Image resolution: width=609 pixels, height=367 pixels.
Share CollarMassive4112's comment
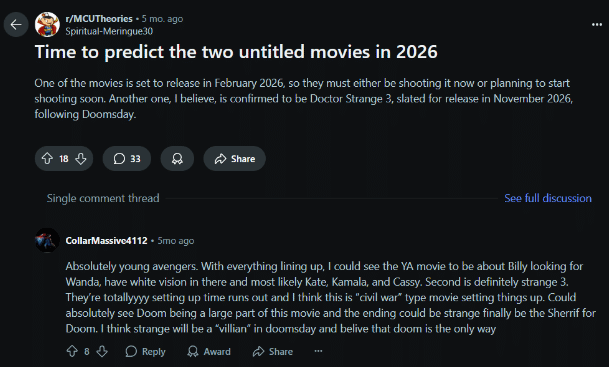(273, 351)
